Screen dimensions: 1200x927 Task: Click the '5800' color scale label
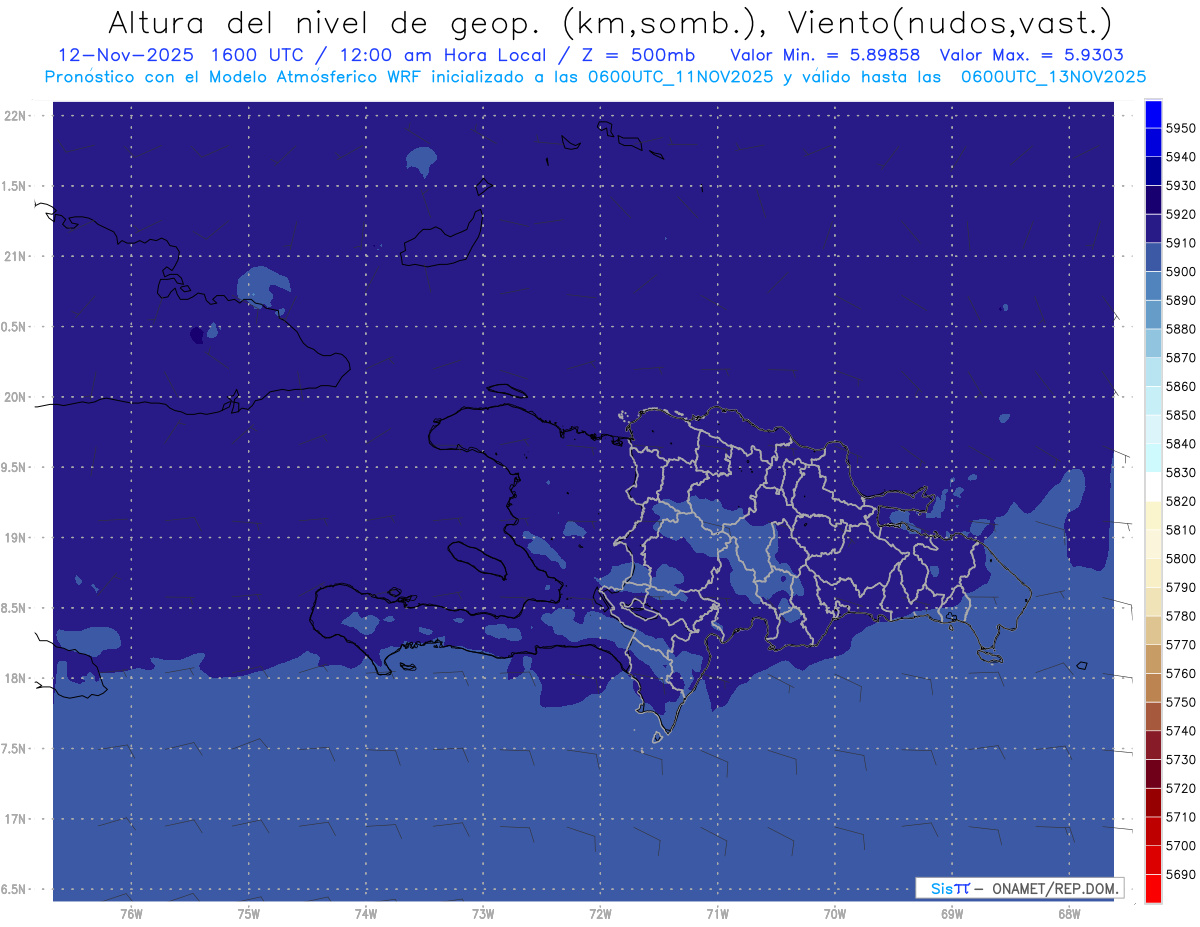[x=1181, y=559]
